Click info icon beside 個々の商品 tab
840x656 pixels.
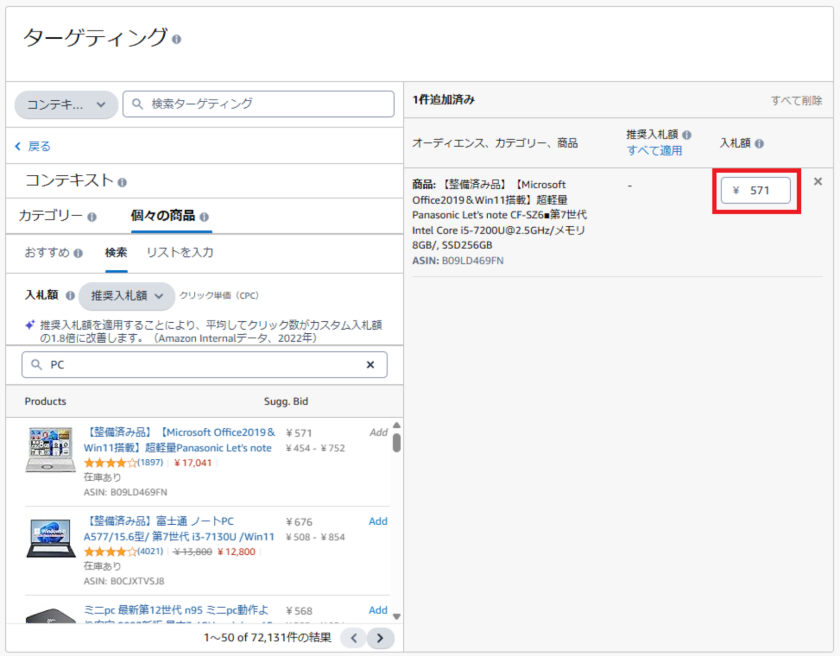tap(204, 216)
